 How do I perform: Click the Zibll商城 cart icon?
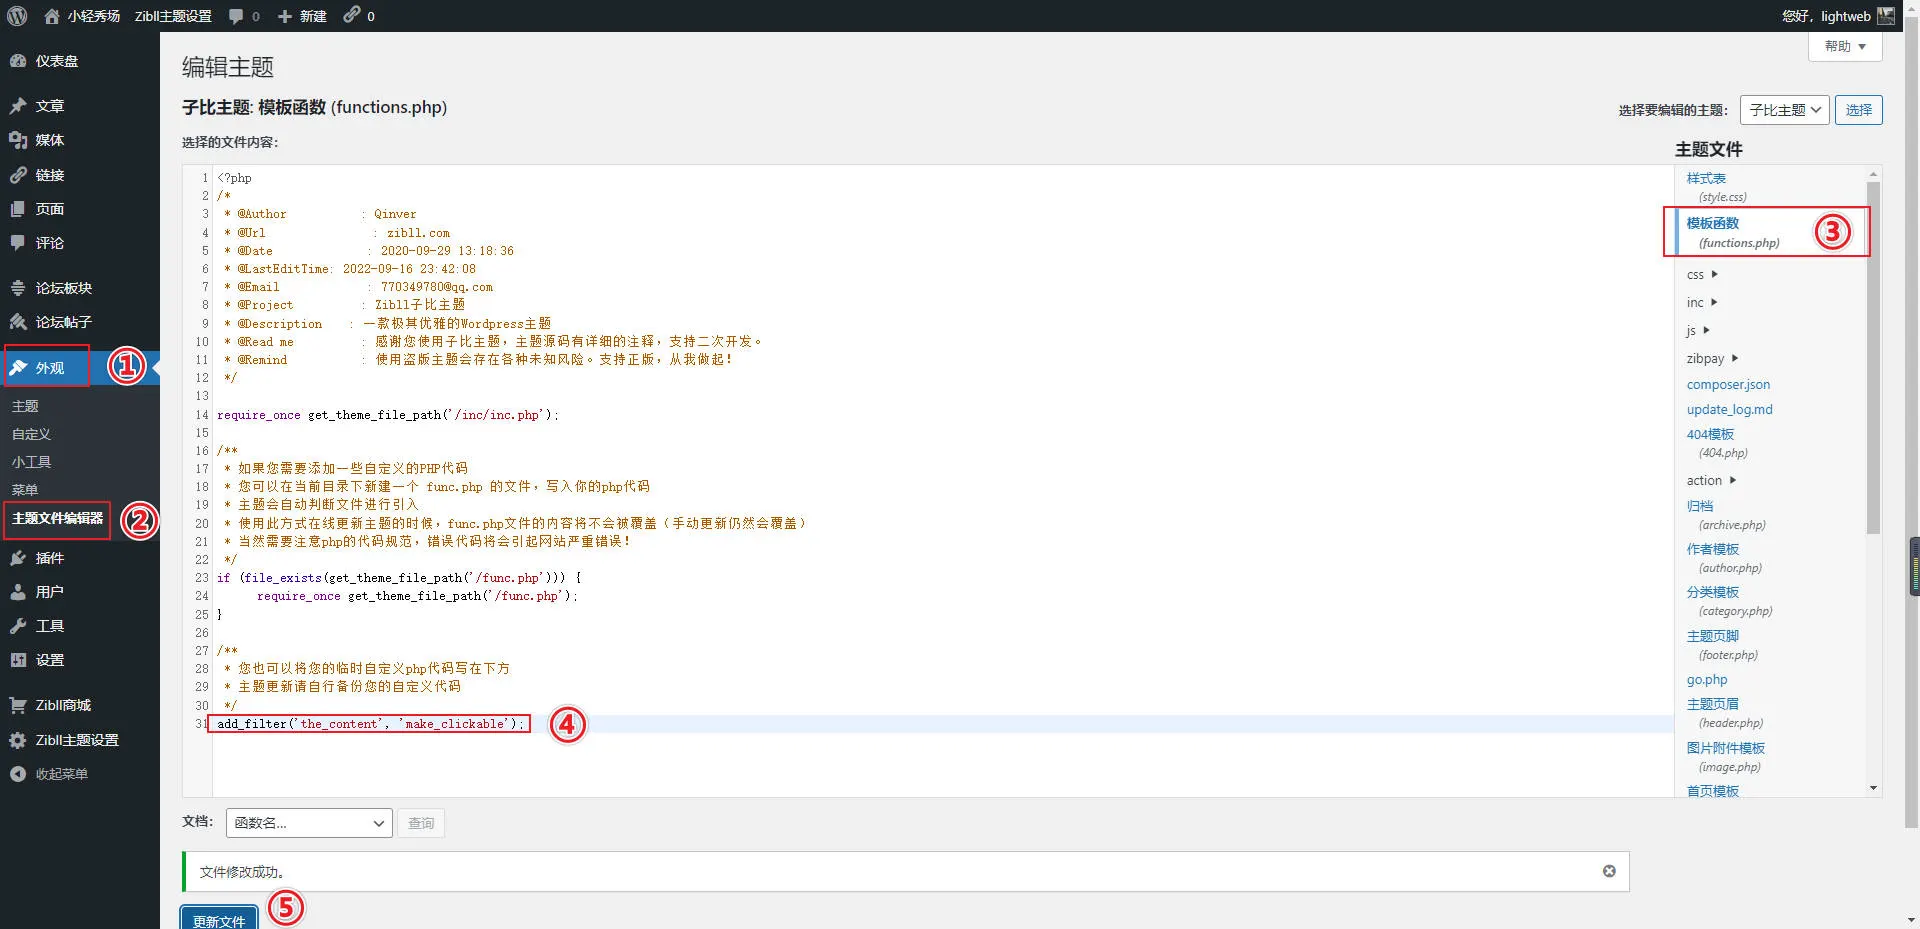click(18, 705)
